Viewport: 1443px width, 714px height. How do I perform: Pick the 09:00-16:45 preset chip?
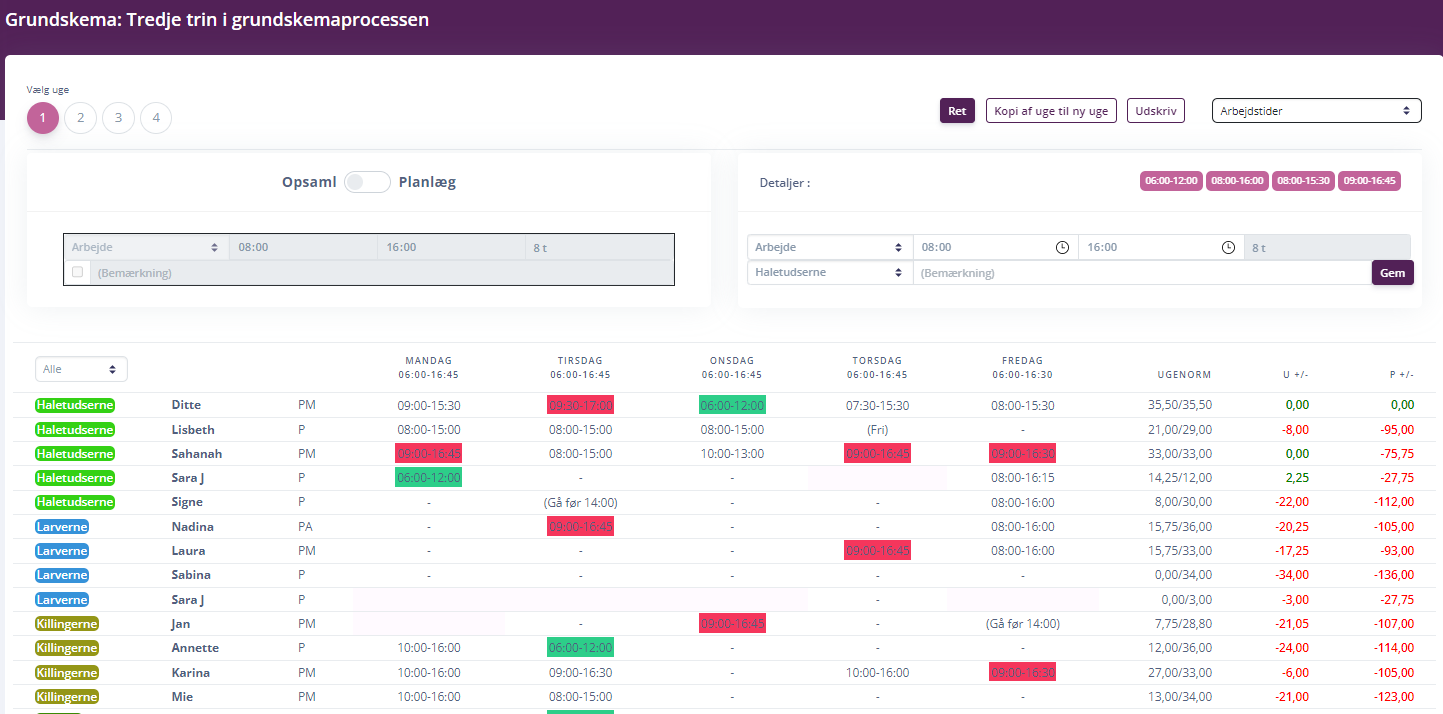pos(1370,181)
